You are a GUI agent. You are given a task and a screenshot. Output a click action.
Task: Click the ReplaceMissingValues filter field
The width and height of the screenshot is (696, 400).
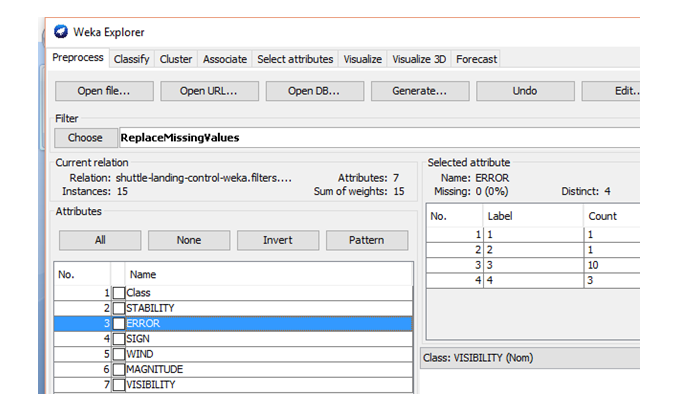pyautogui.click(x=380, y=138)
